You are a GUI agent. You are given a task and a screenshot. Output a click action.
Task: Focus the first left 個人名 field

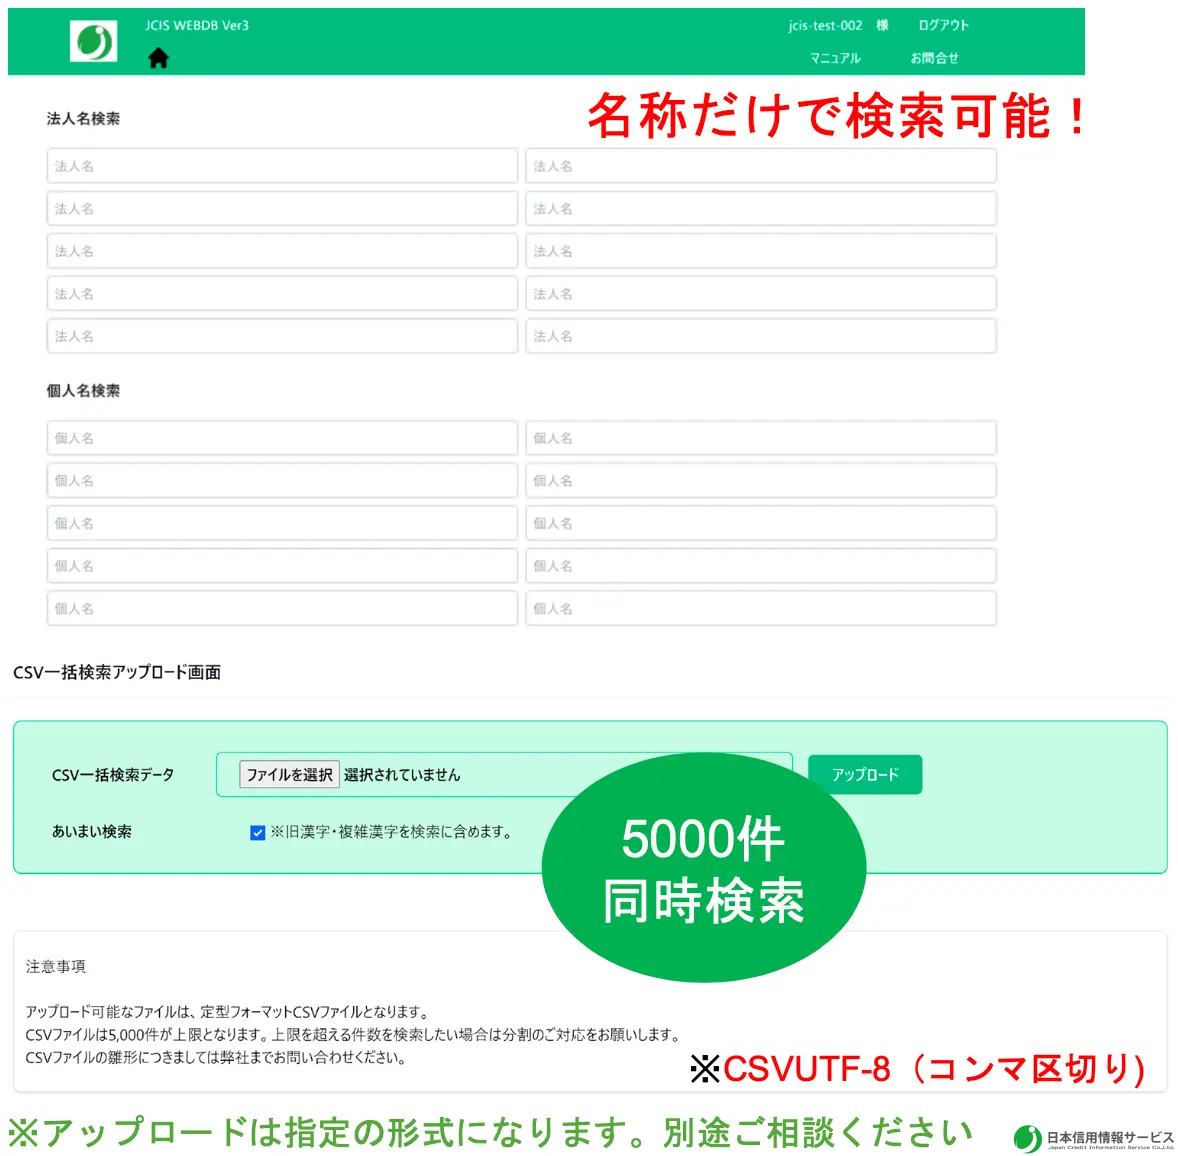(x=282, y=438)
